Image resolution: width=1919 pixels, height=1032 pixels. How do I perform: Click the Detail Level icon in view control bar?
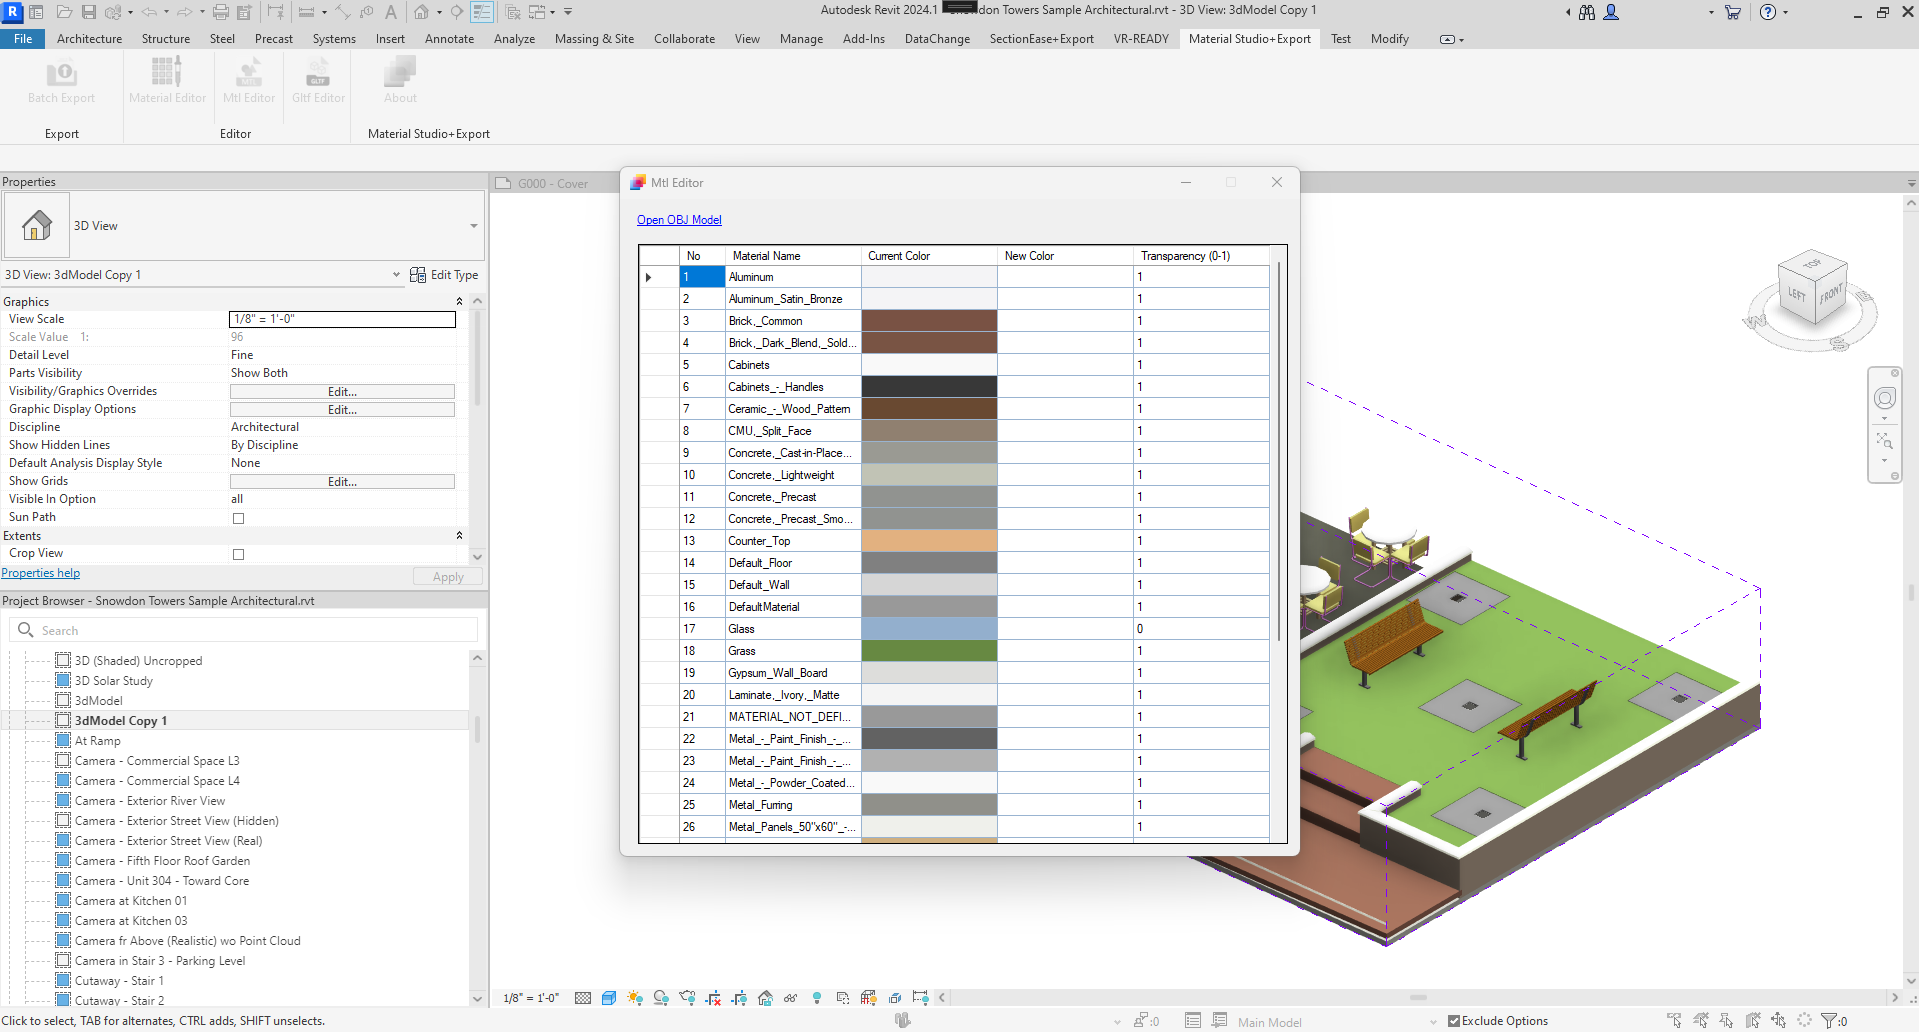583,998
